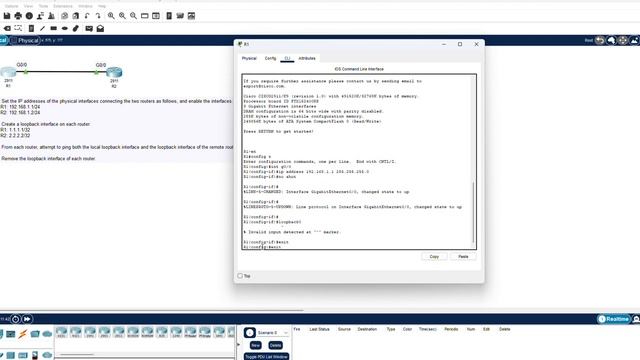The width and height of the screenshot is (640, 360).
Task: Open the phone-shaped device icon in top toolbar
Action: pyautogui.click(x=169, y=16)
